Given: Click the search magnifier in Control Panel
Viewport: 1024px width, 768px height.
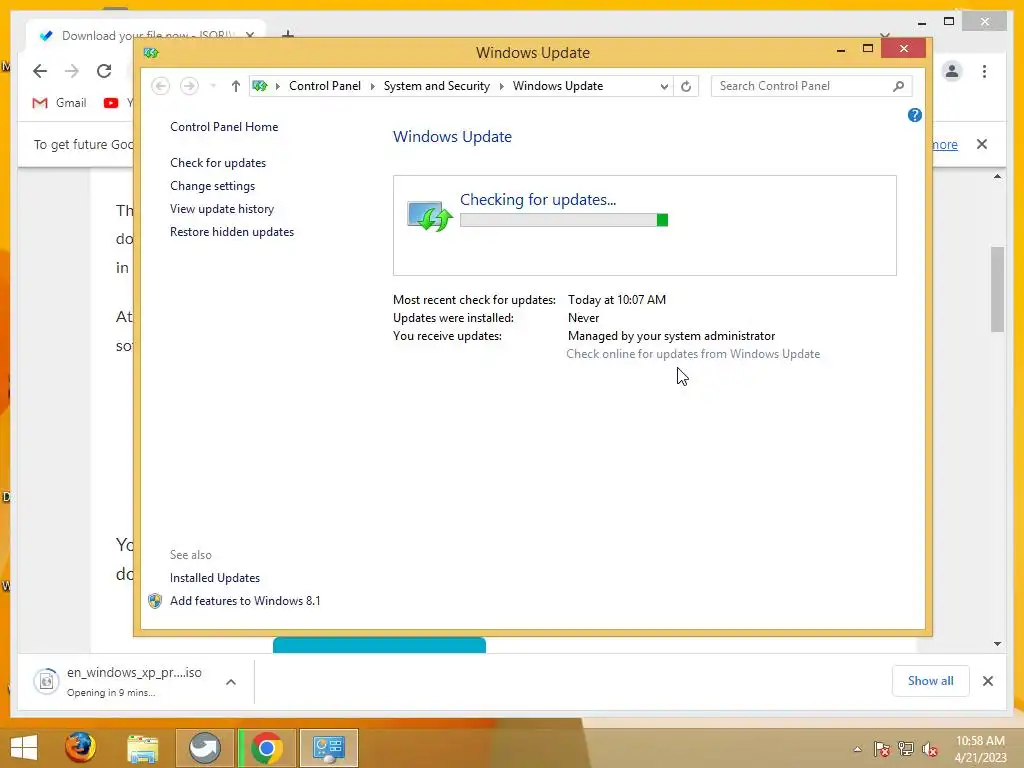Looking at the screenshot, I should (899, 86).
